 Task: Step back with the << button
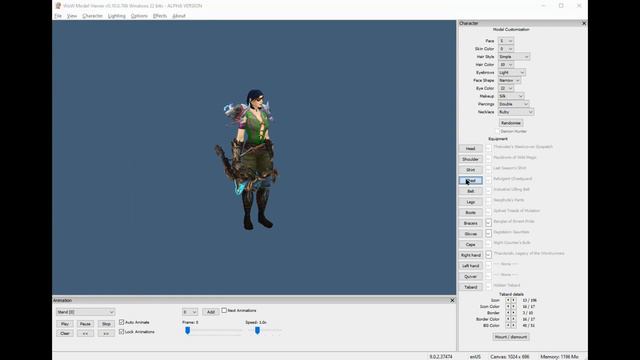85,333
